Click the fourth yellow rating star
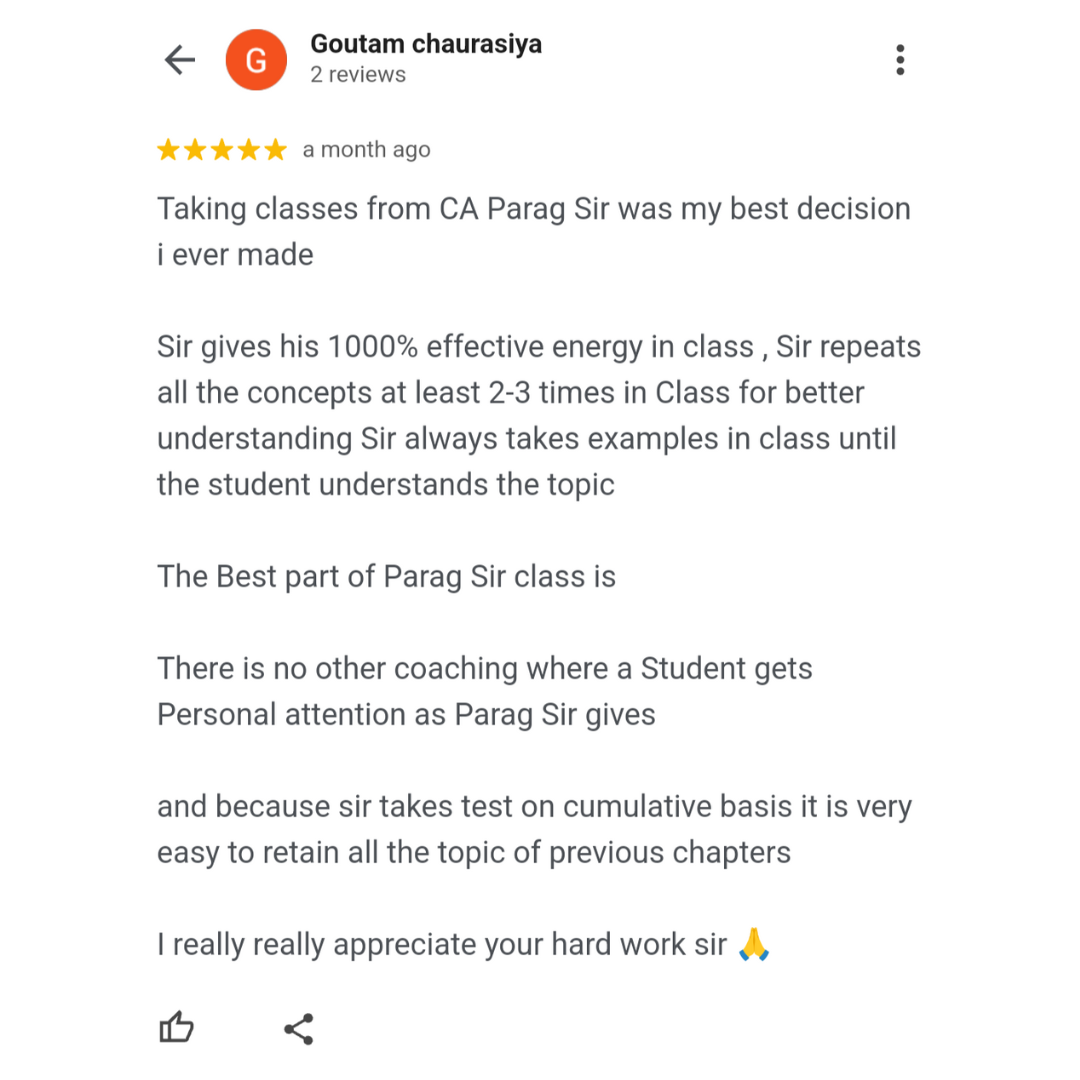The width and height of the screenshot is (1080, 1080). point(249,149)
